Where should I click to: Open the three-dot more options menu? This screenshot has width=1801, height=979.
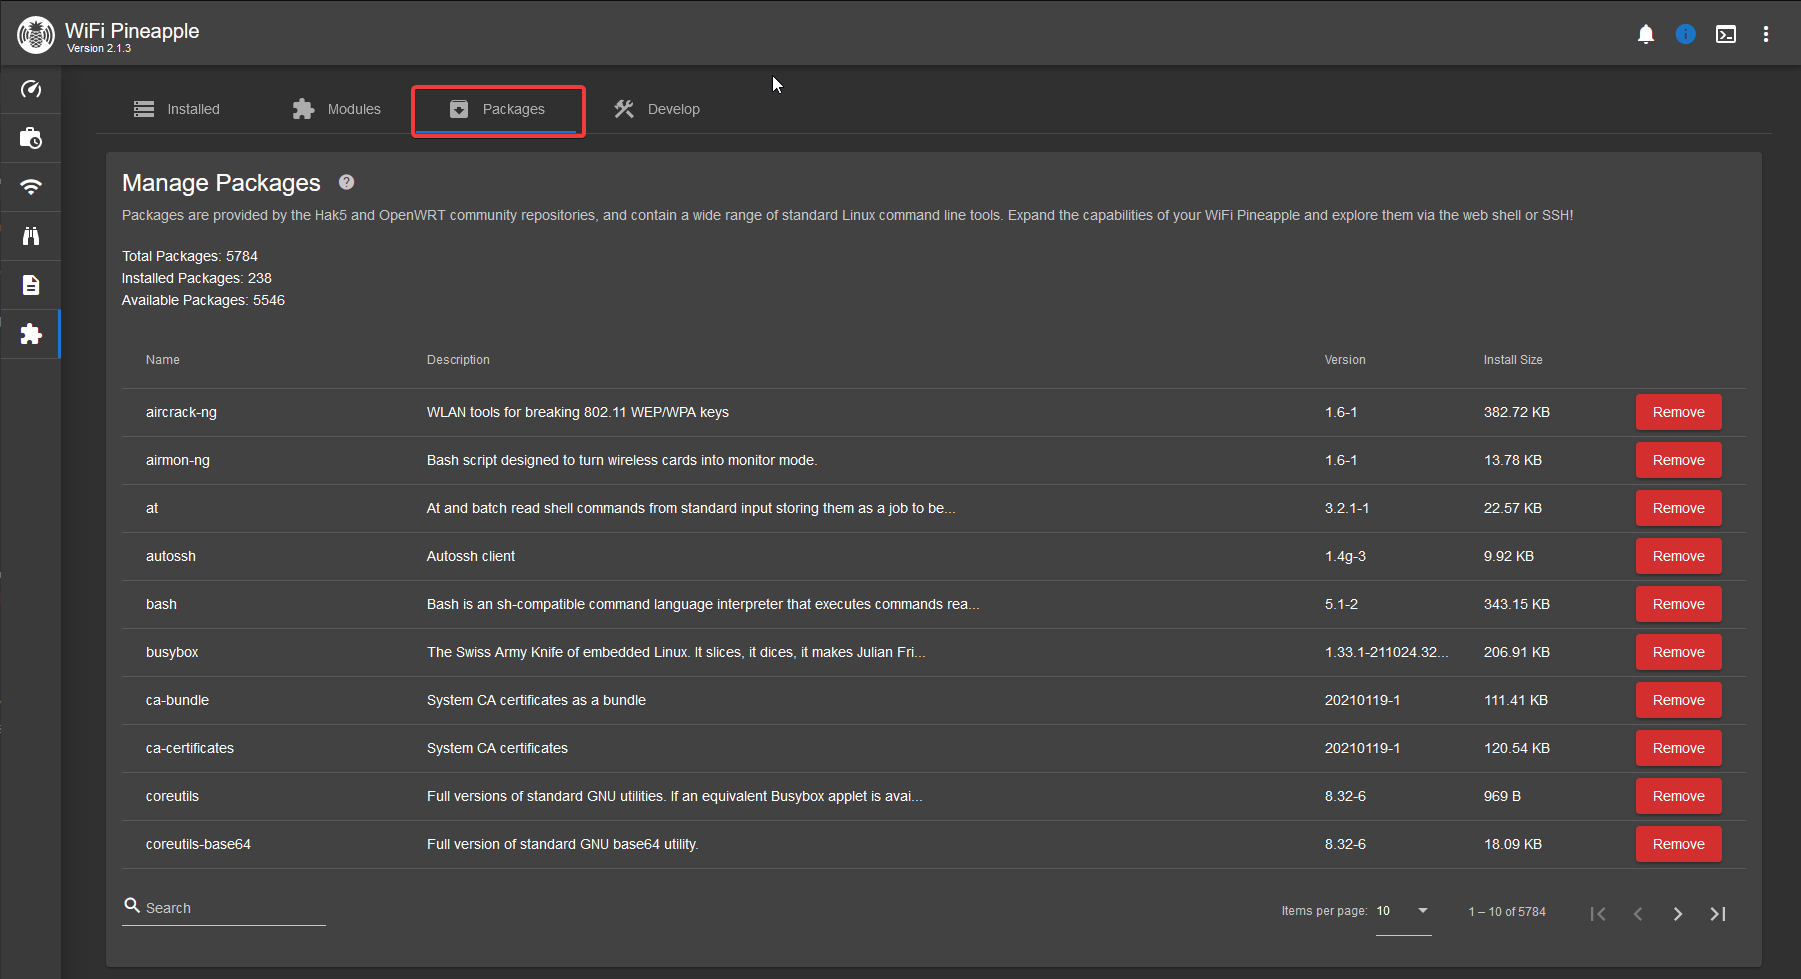point(1766,34)
